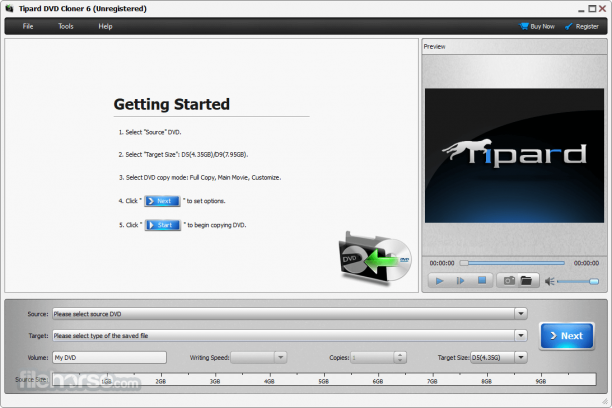Play the preview video

point(439,281)
